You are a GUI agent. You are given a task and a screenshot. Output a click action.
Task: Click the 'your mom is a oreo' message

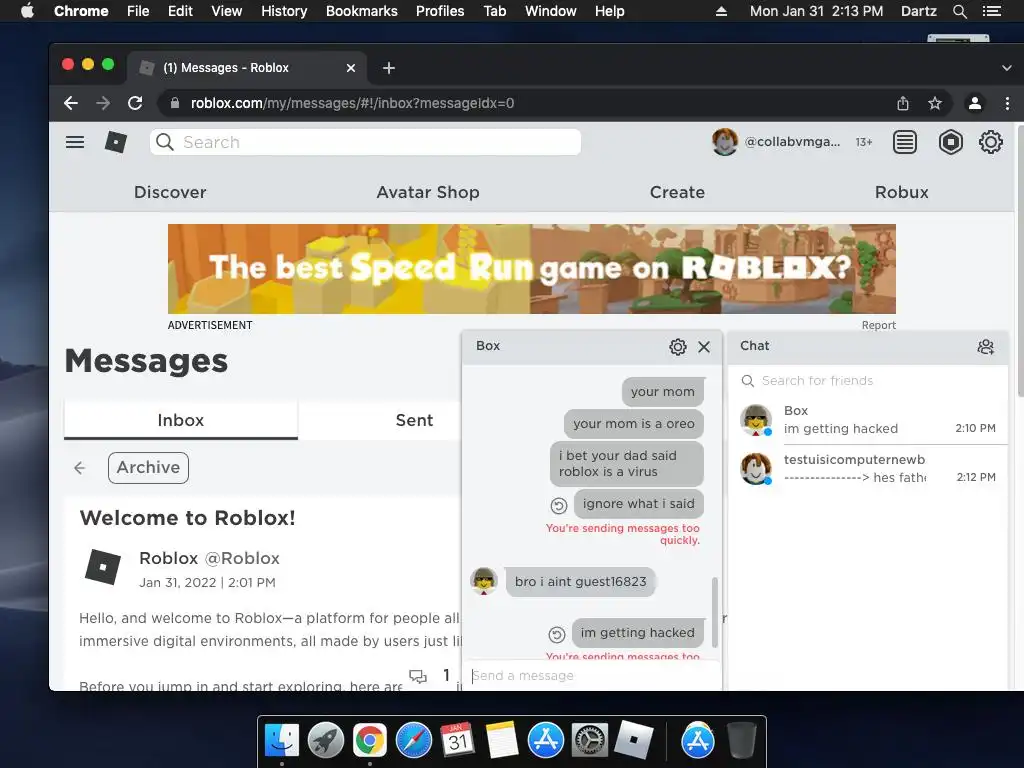(633, 424)
